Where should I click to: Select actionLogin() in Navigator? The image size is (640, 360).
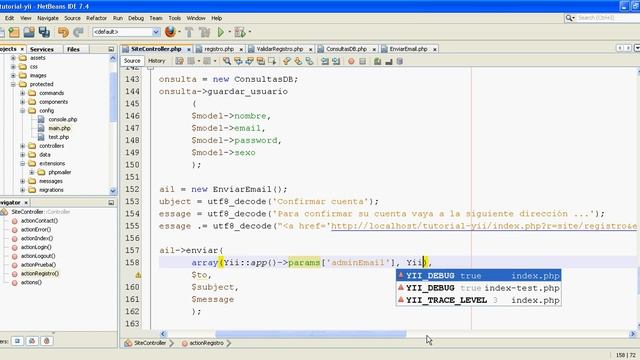(x=36, y=247)
